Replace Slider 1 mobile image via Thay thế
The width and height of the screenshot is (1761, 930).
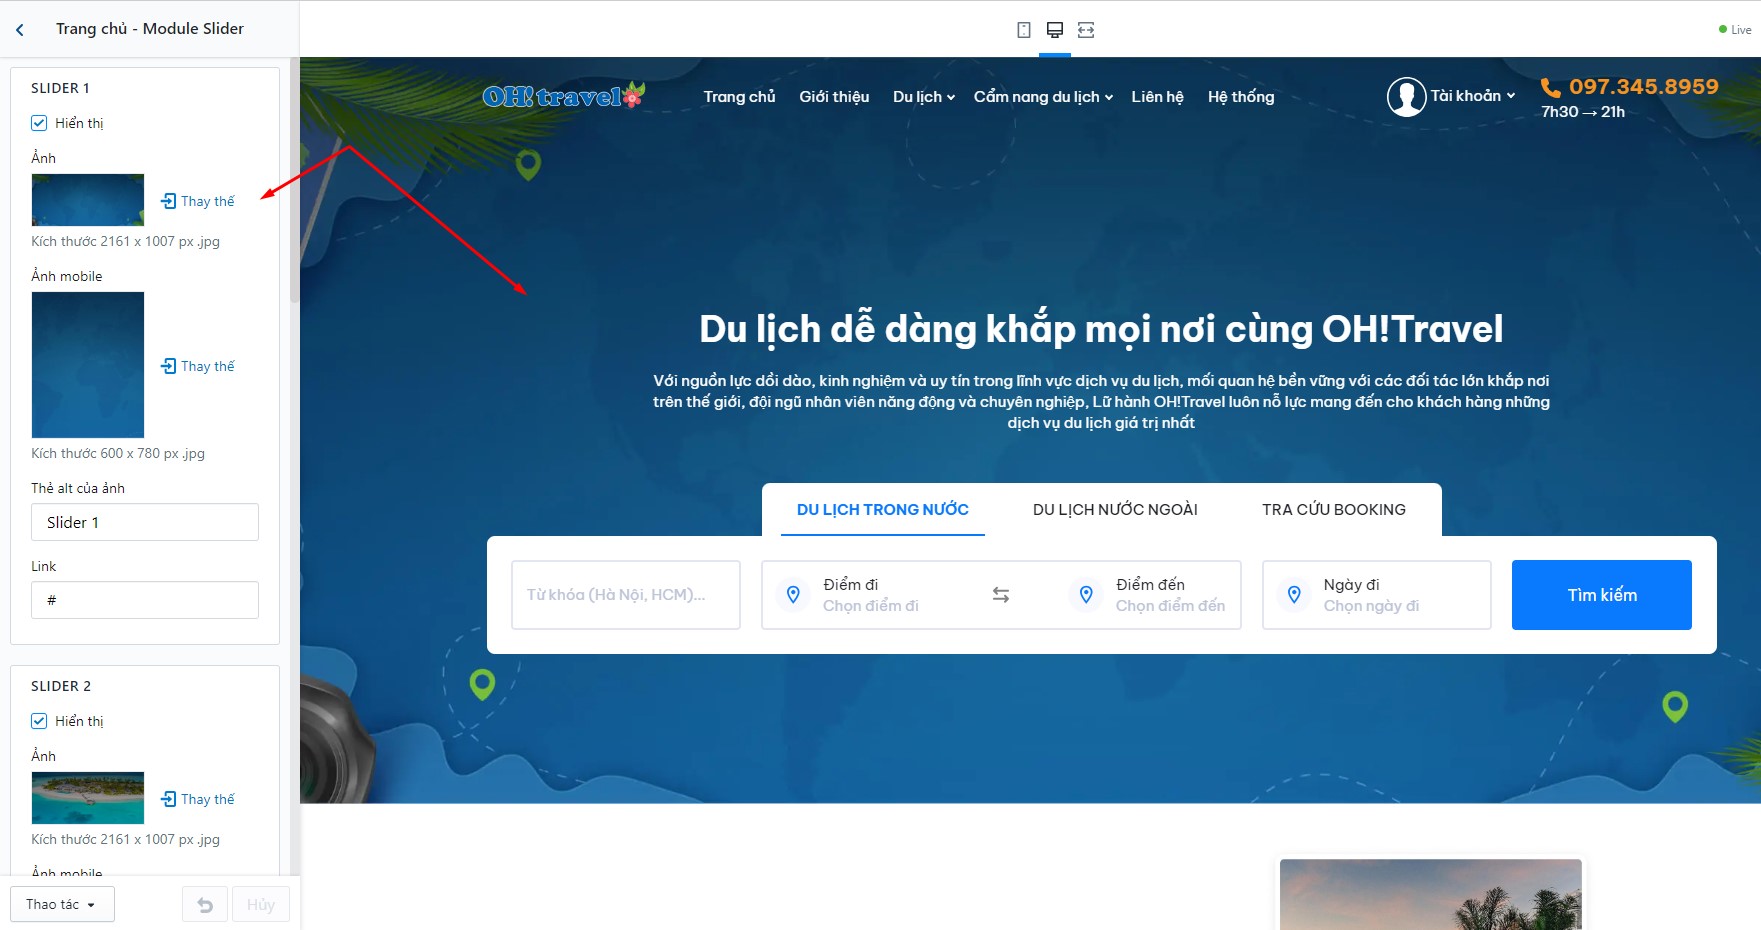[198, 366]
